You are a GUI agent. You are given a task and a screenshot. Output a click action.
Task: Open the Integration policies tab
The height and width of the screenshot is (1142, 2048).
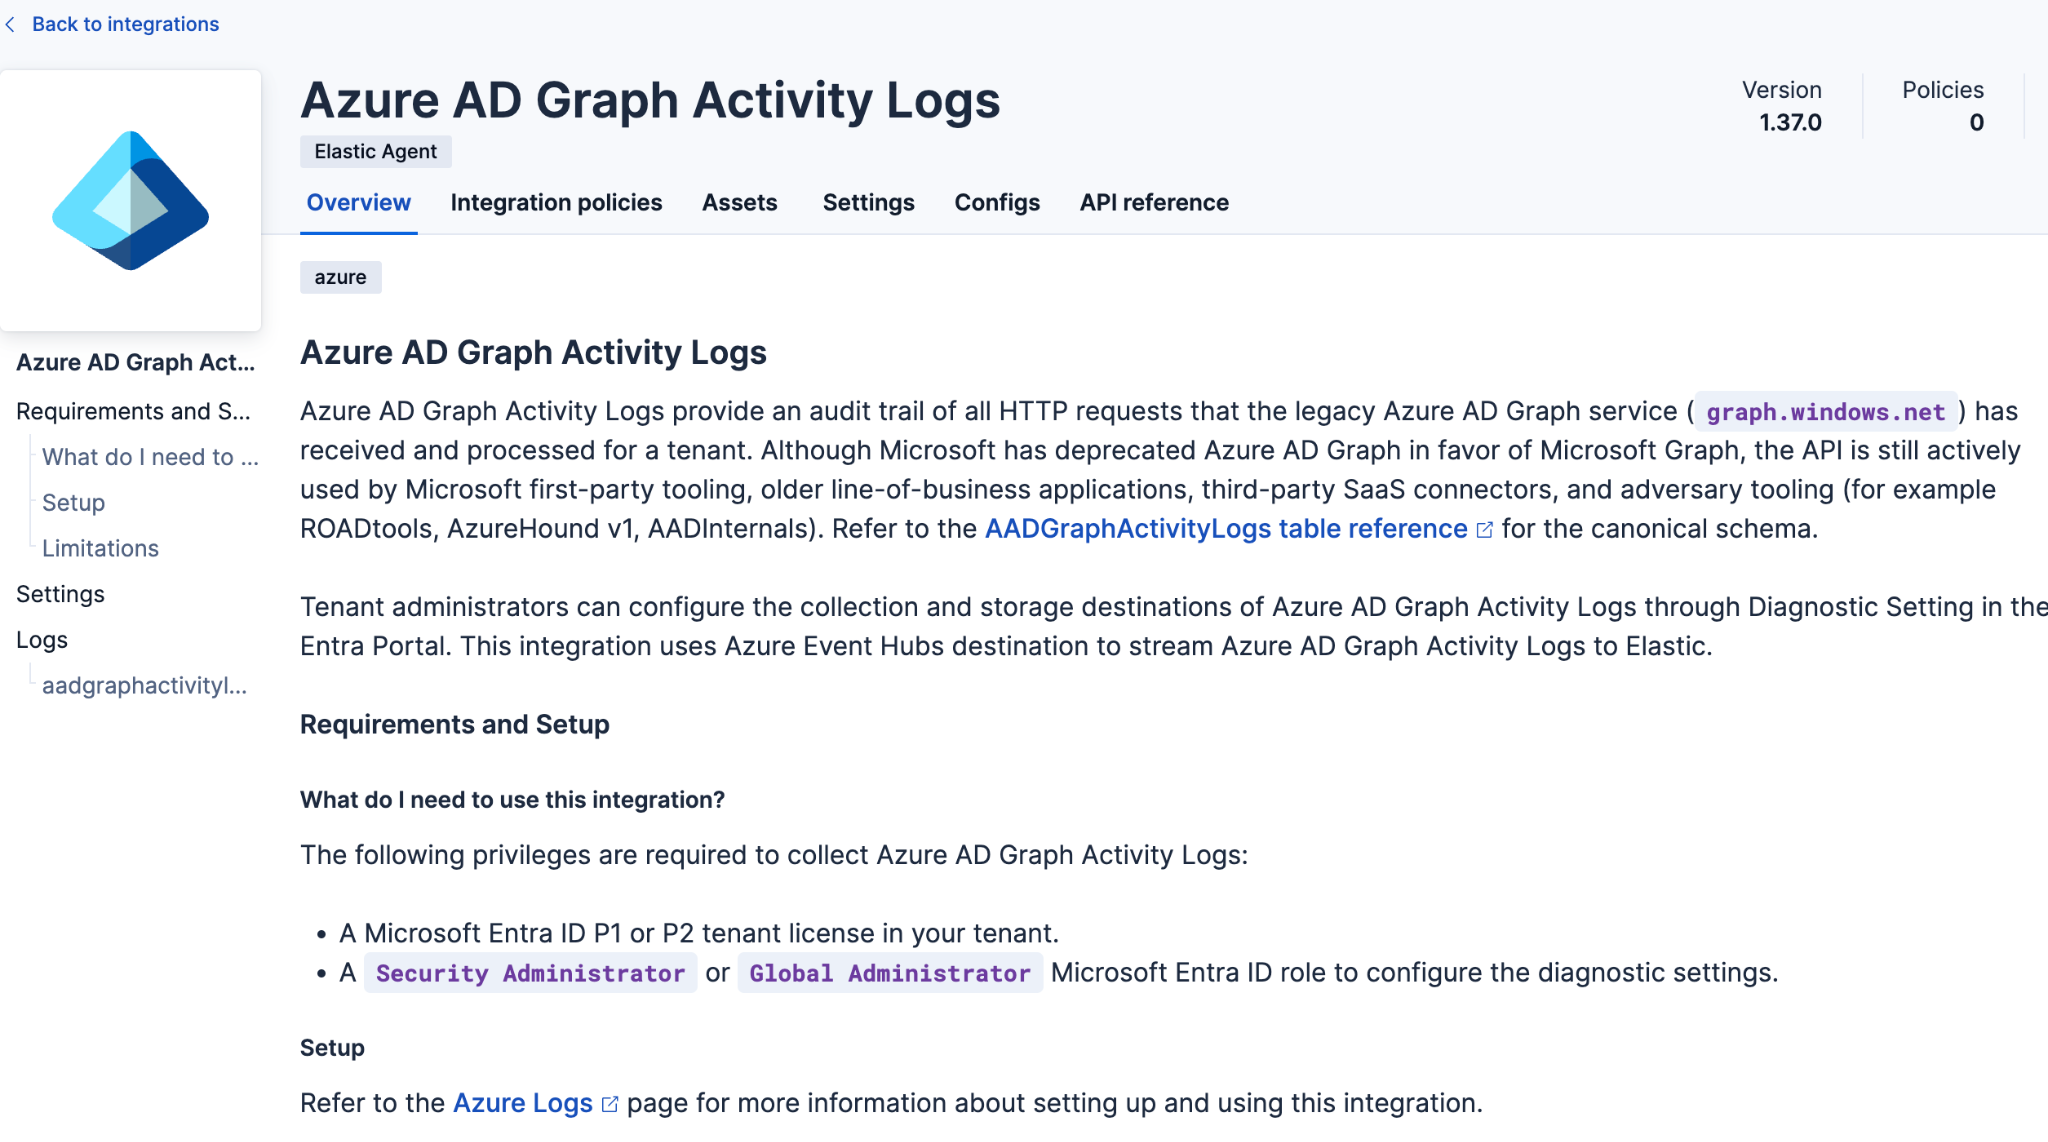click(556, 203)
